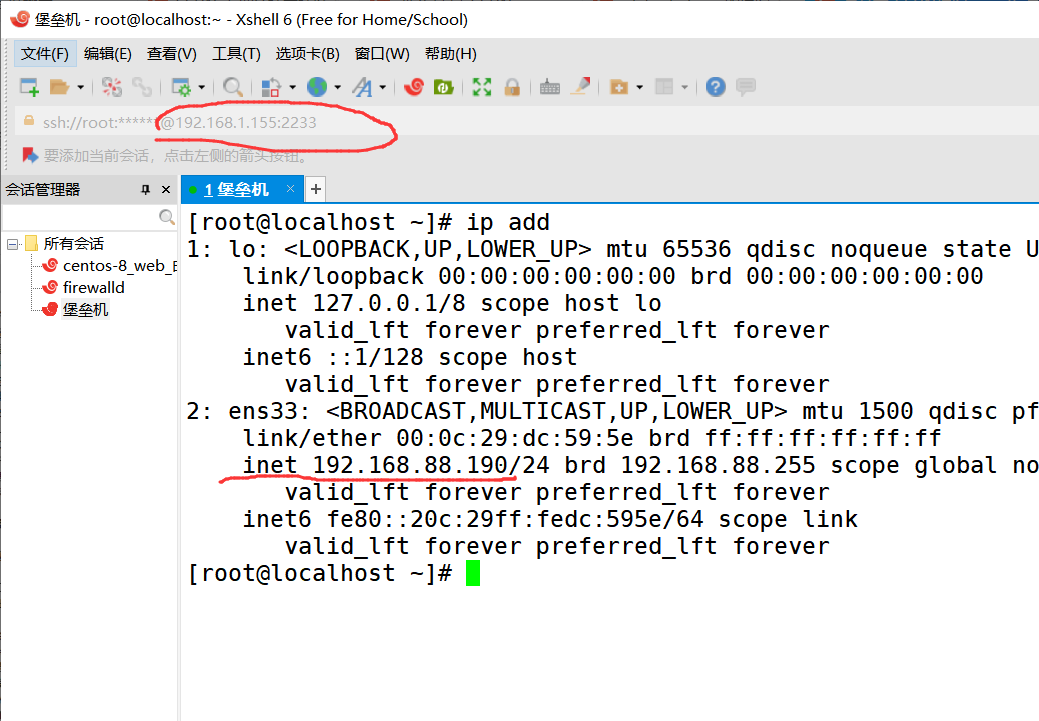Click the lock icon in address bar
1039x721 pixels.
[28, 121]
